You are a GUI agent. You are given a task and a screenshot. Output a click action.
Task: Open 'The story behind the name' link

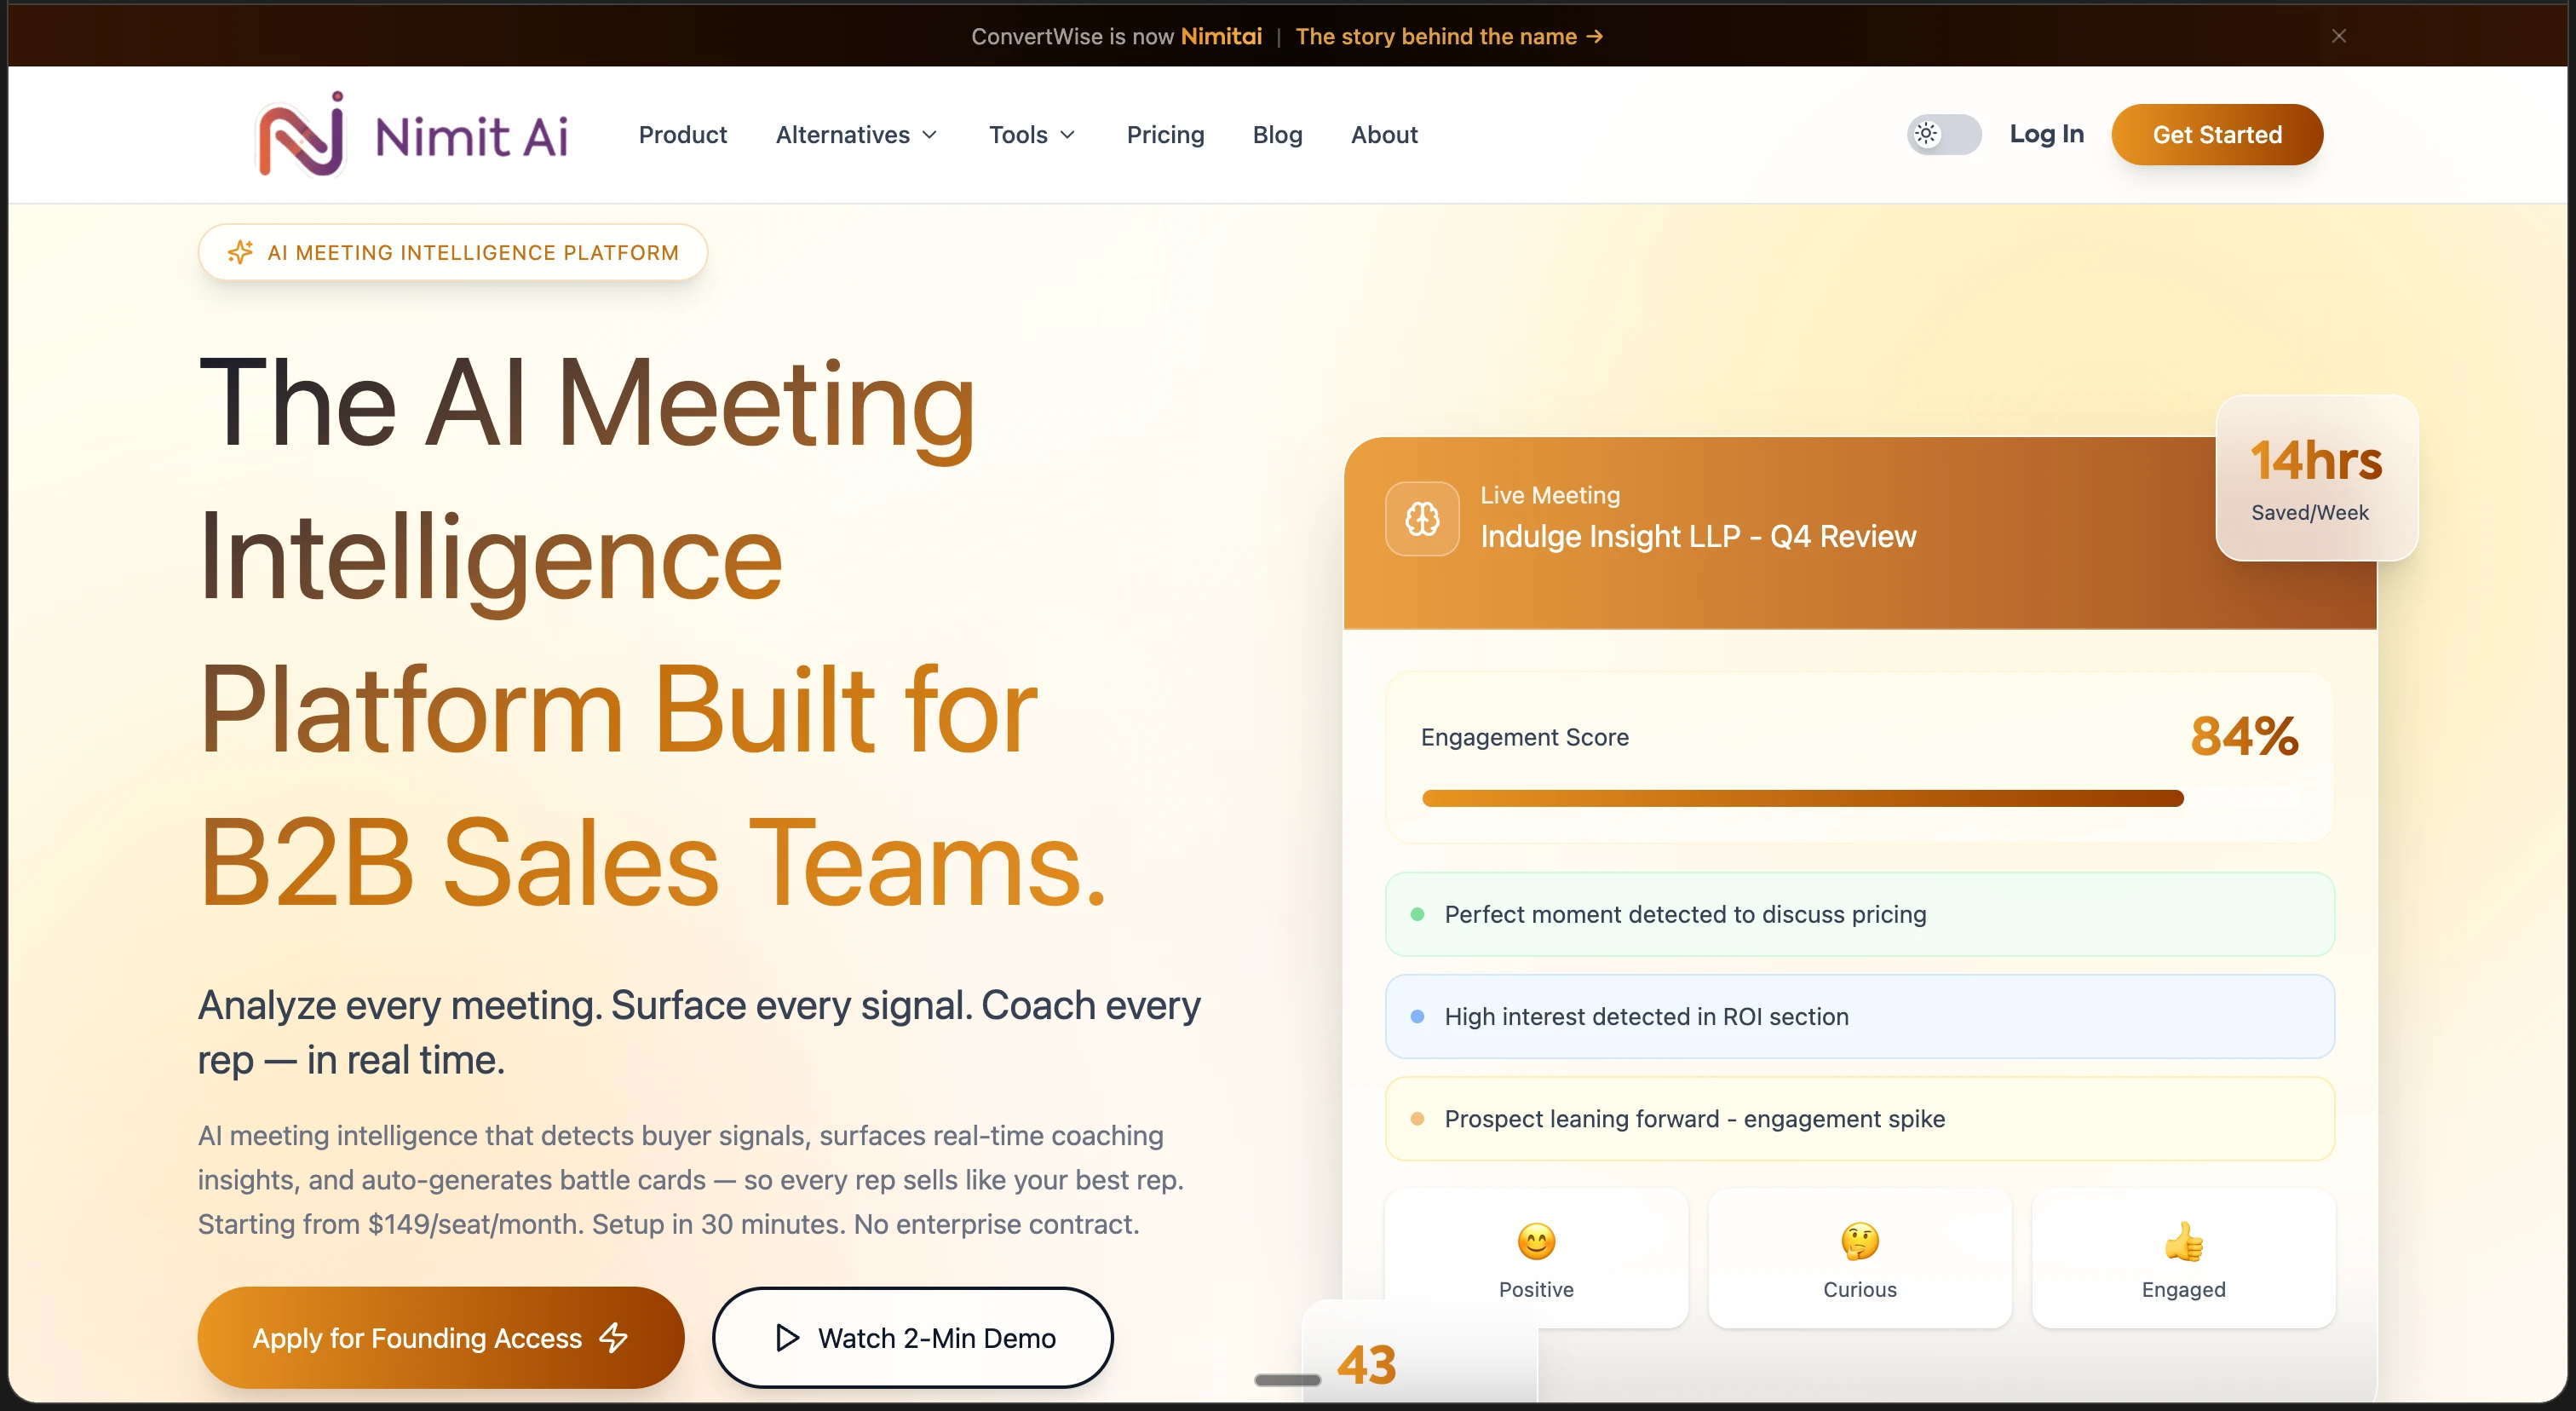point(1449,36)
